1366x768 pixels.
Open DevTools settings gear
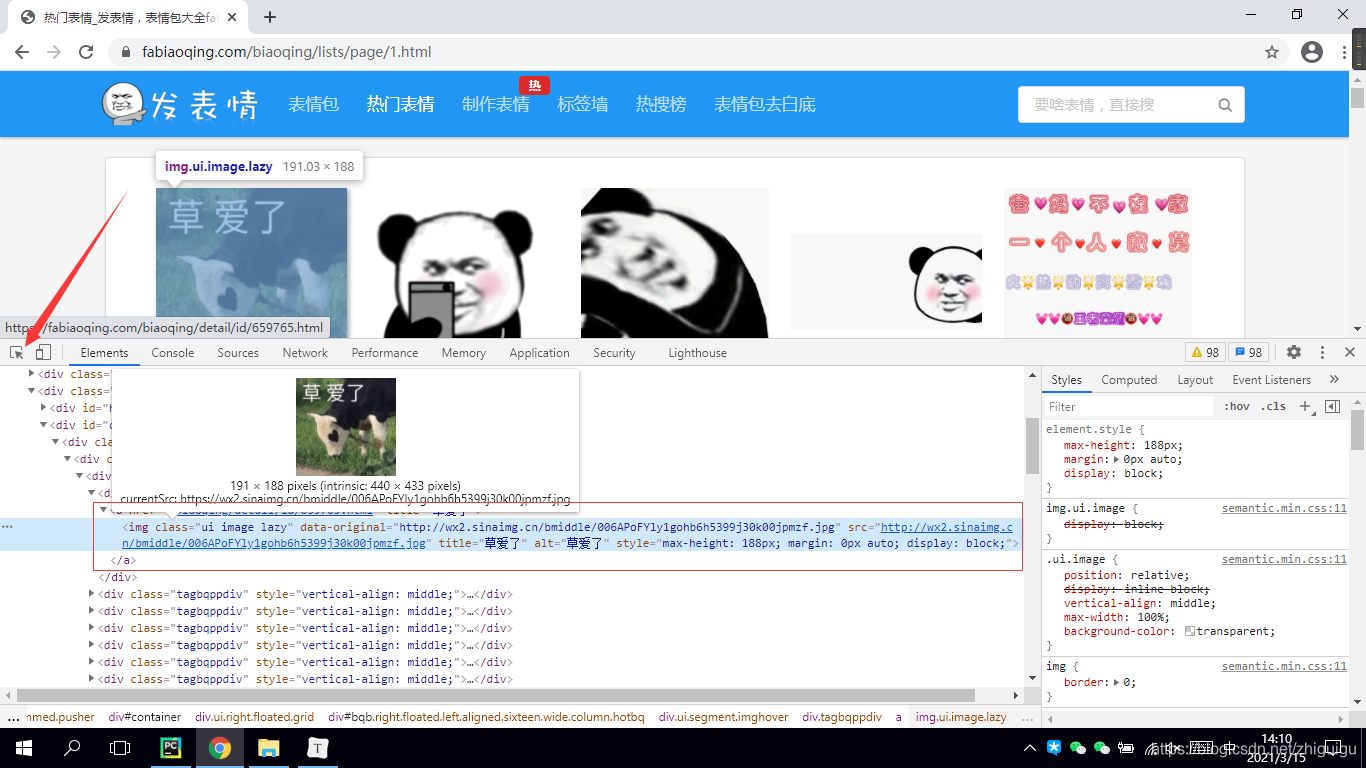[x=1294, y=353]
